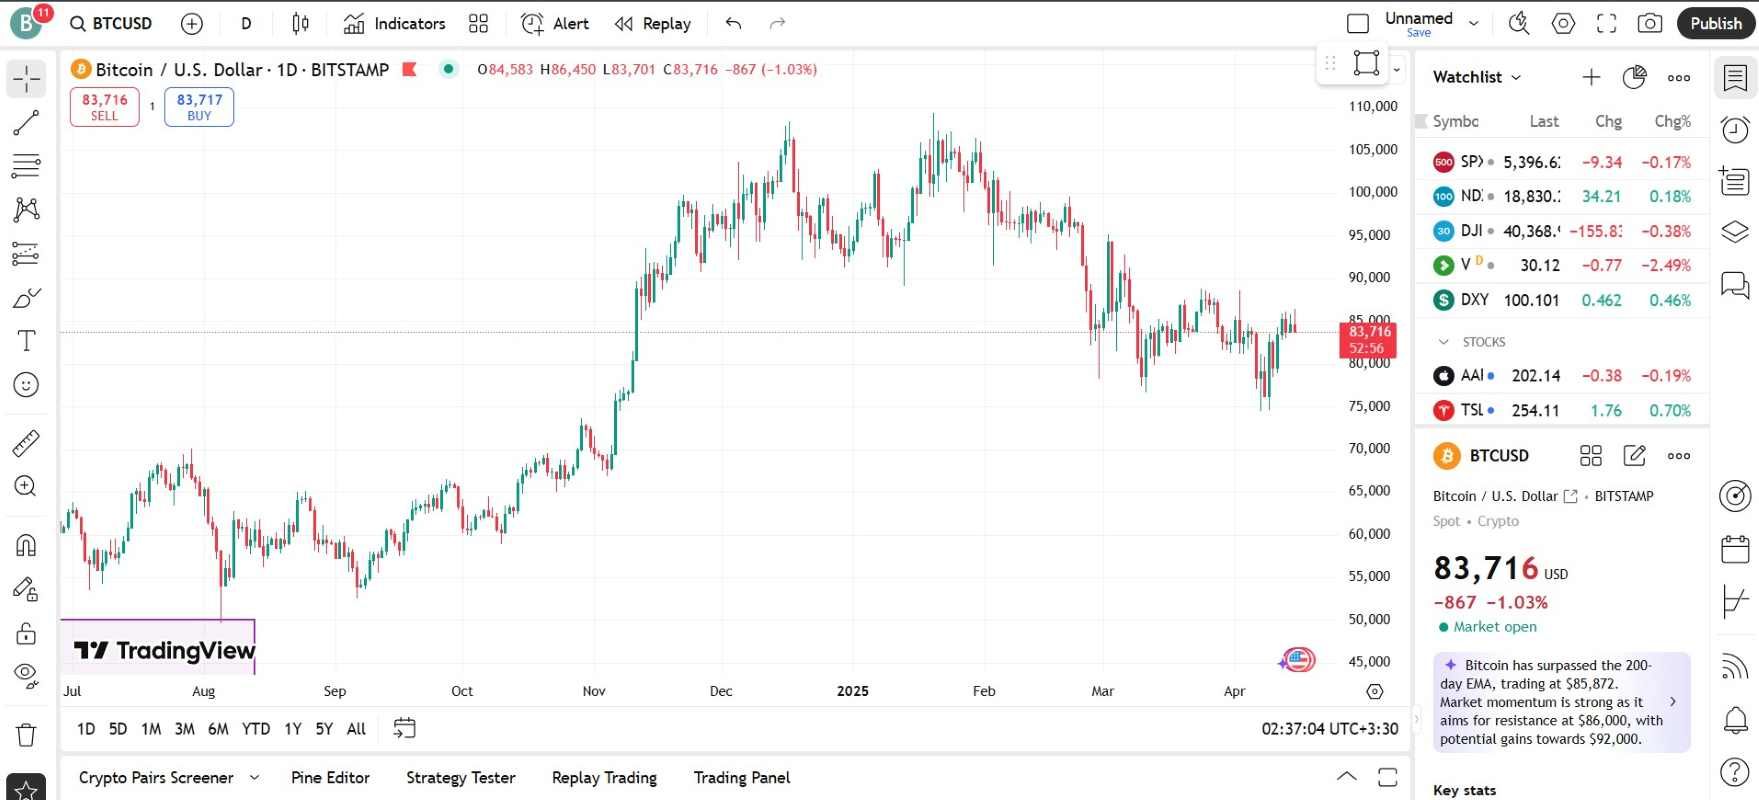
Task: Click the 83,717 BUY button
Action: click(199, 107)
